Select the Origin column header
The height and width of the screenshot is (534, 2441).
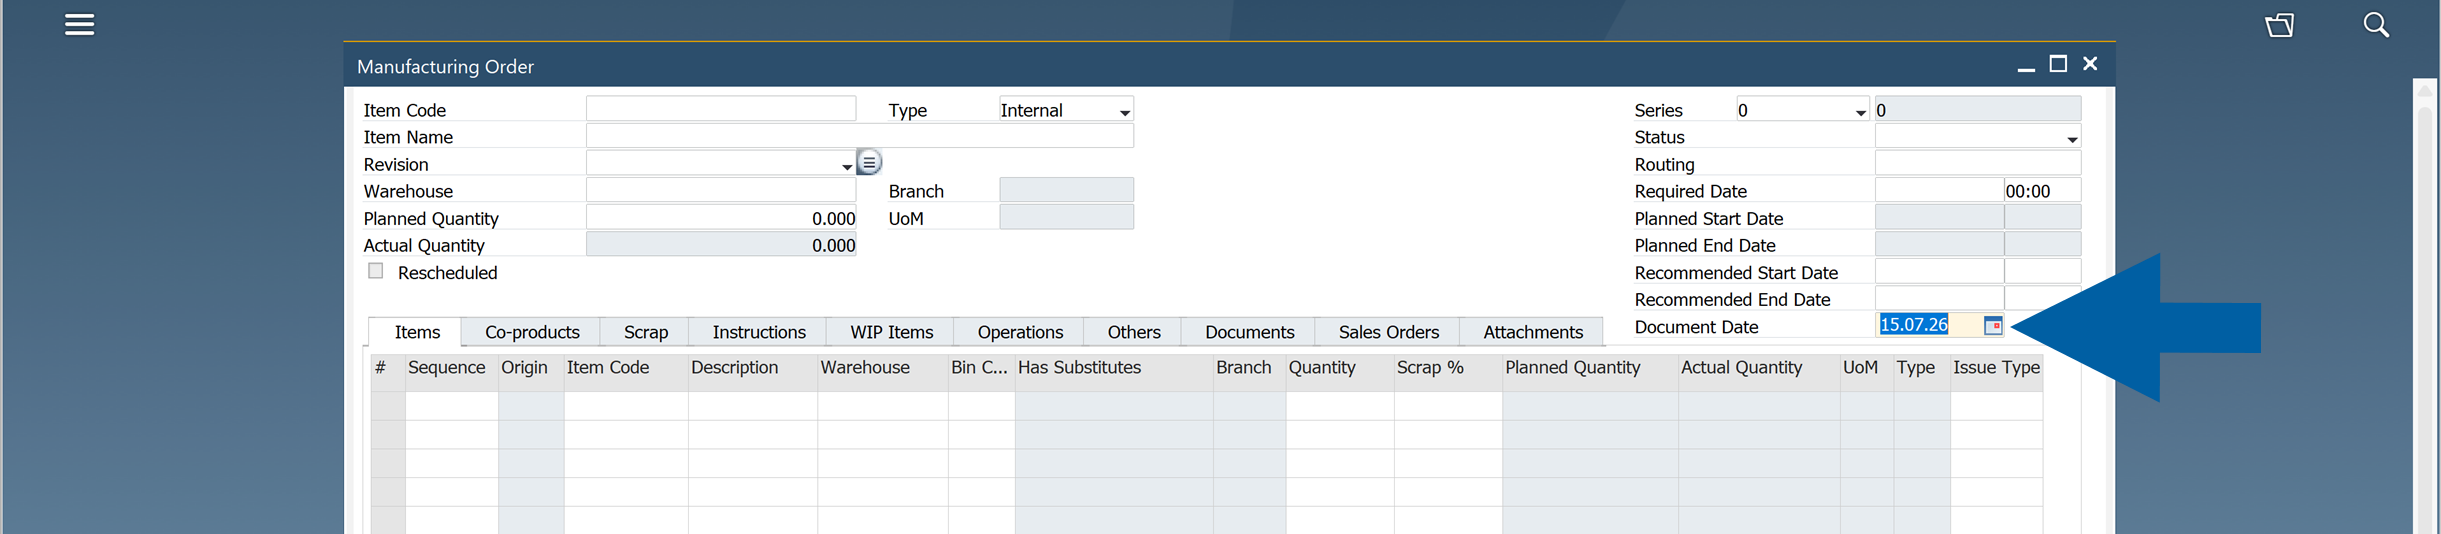tap(531, 368)
